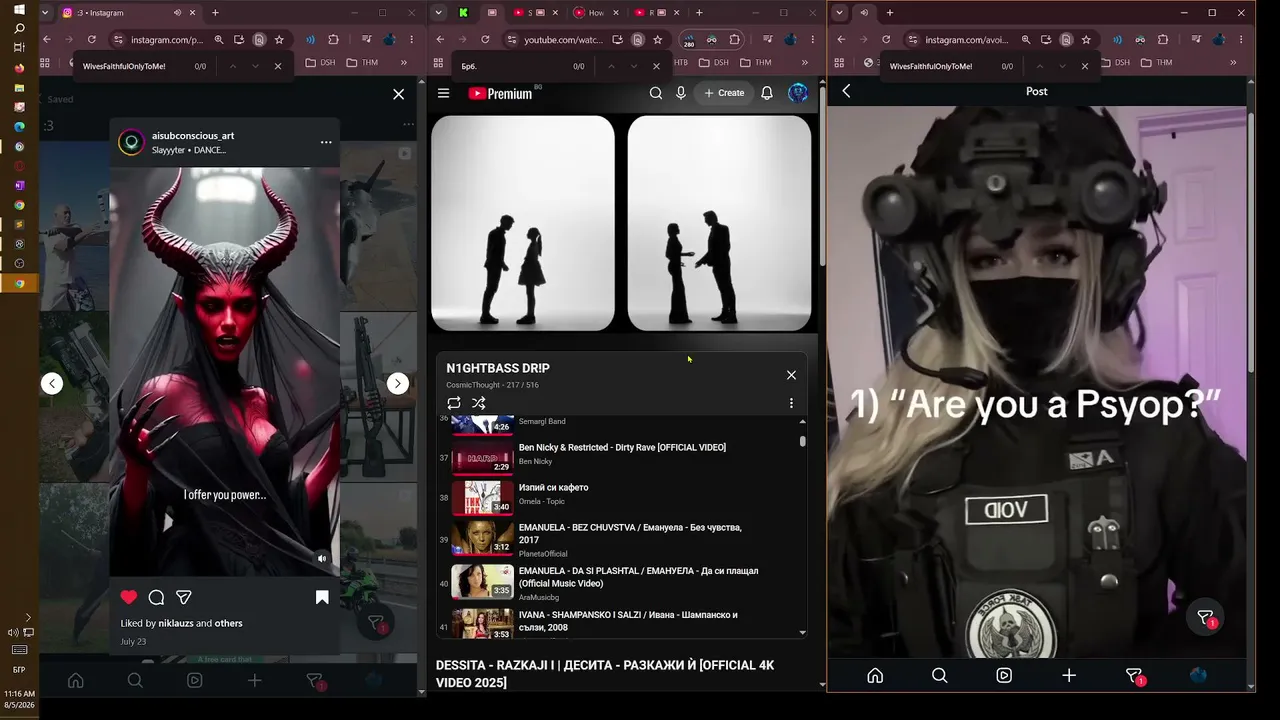Viewport: 1280px width, 720px height.
Task: Open the Slayyyter DANCE audio link
Action: click(189, 150)
